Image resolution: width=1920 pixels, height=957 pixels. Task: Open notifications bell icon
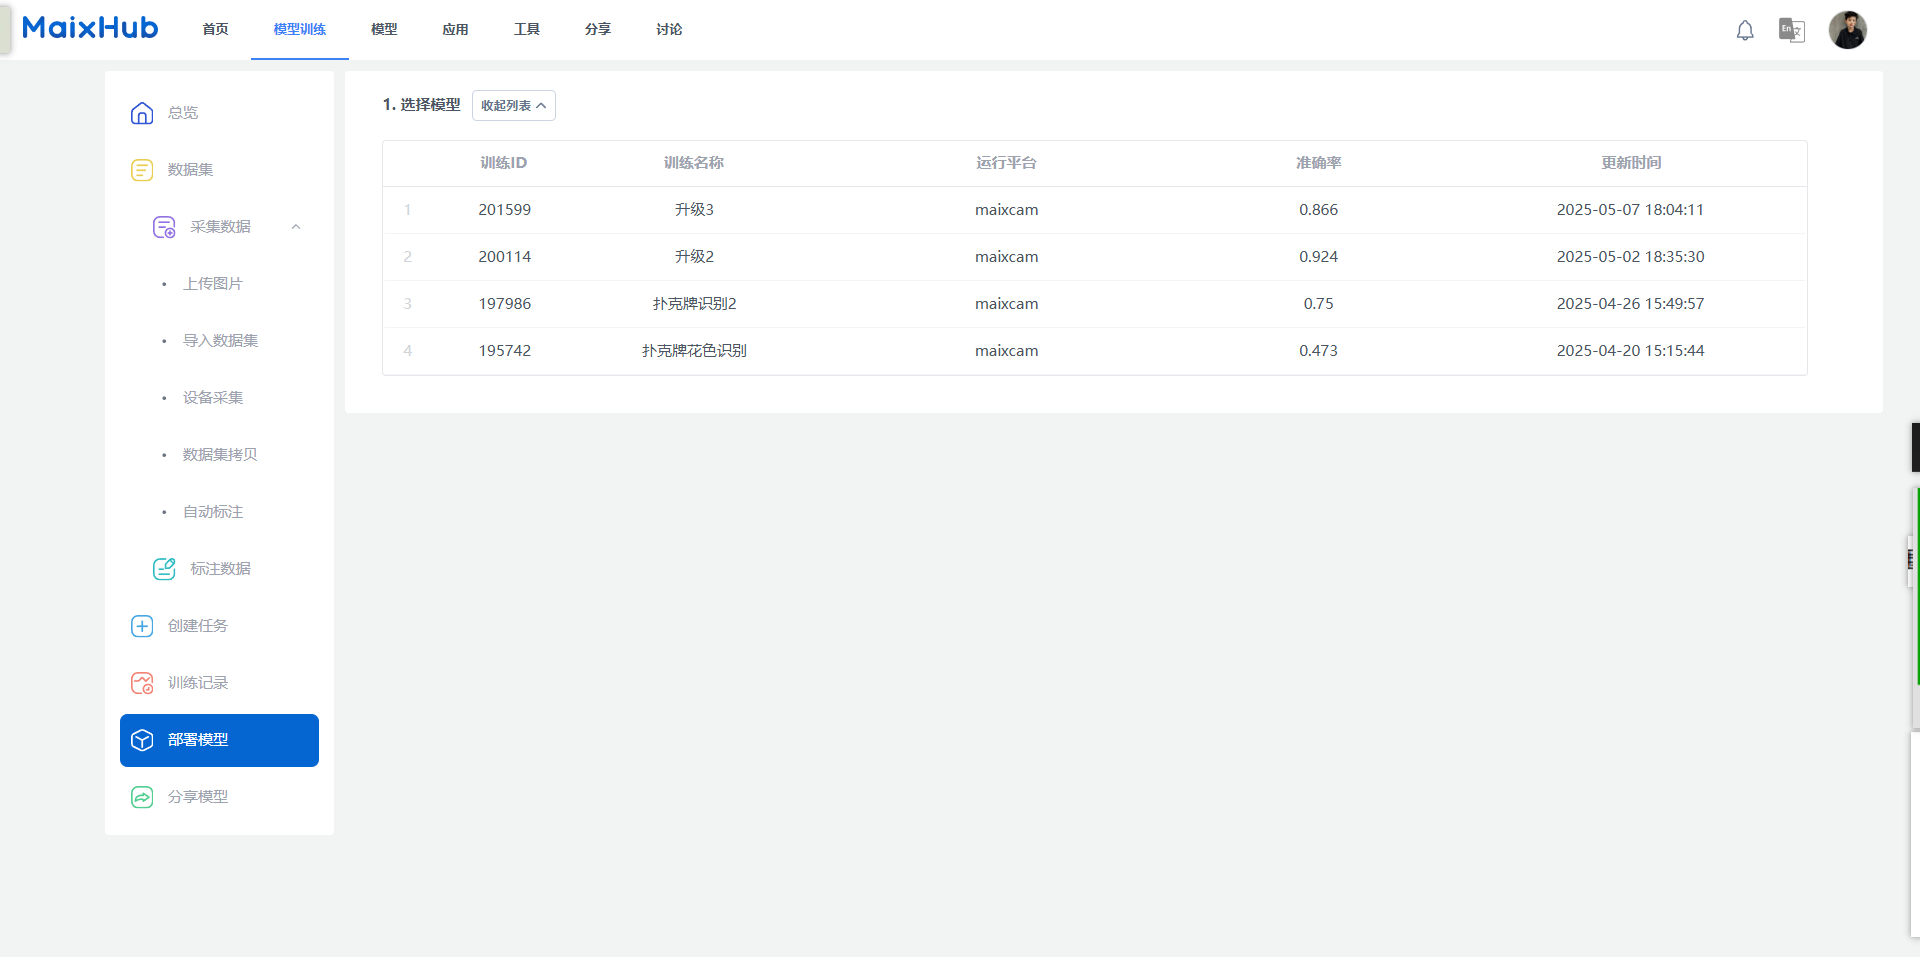(x=1745, y=30)
